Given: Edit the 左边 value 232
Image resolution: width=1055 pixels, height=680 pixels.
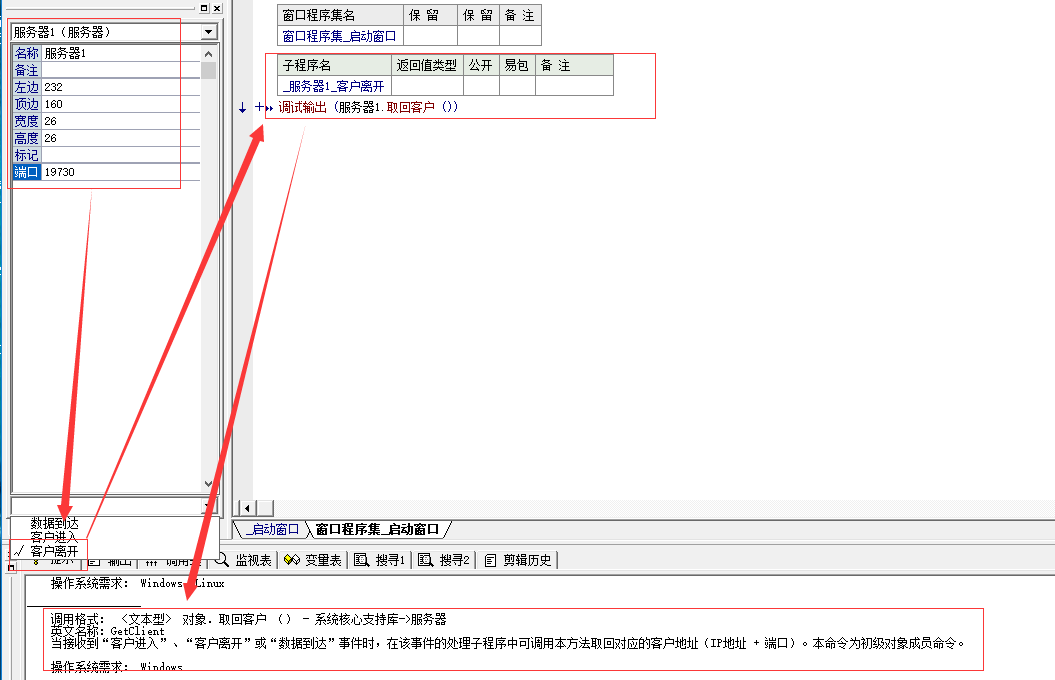Looking at the screenshot, I should click(x=121, y=87).
